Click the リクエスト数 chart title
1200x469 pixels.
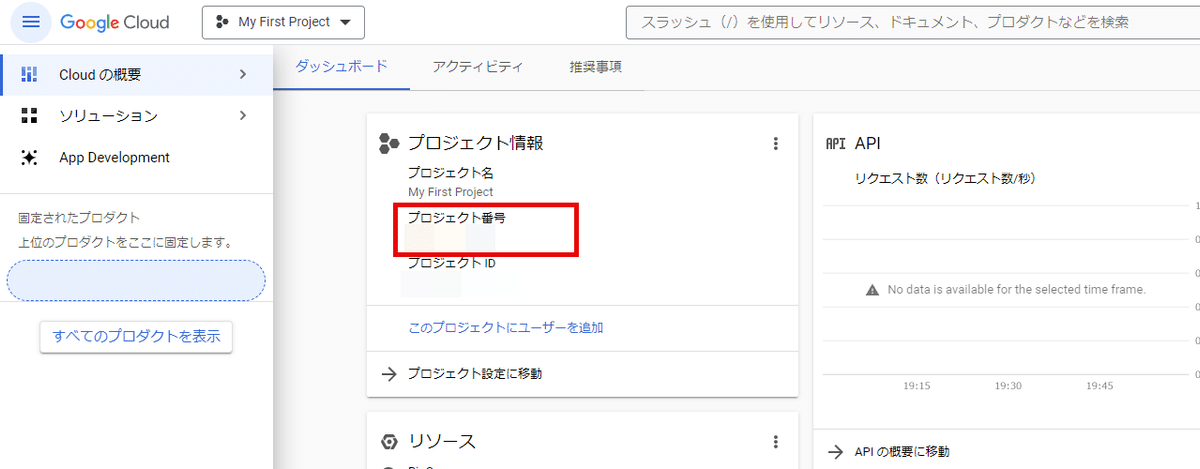(x=944, y=179)
